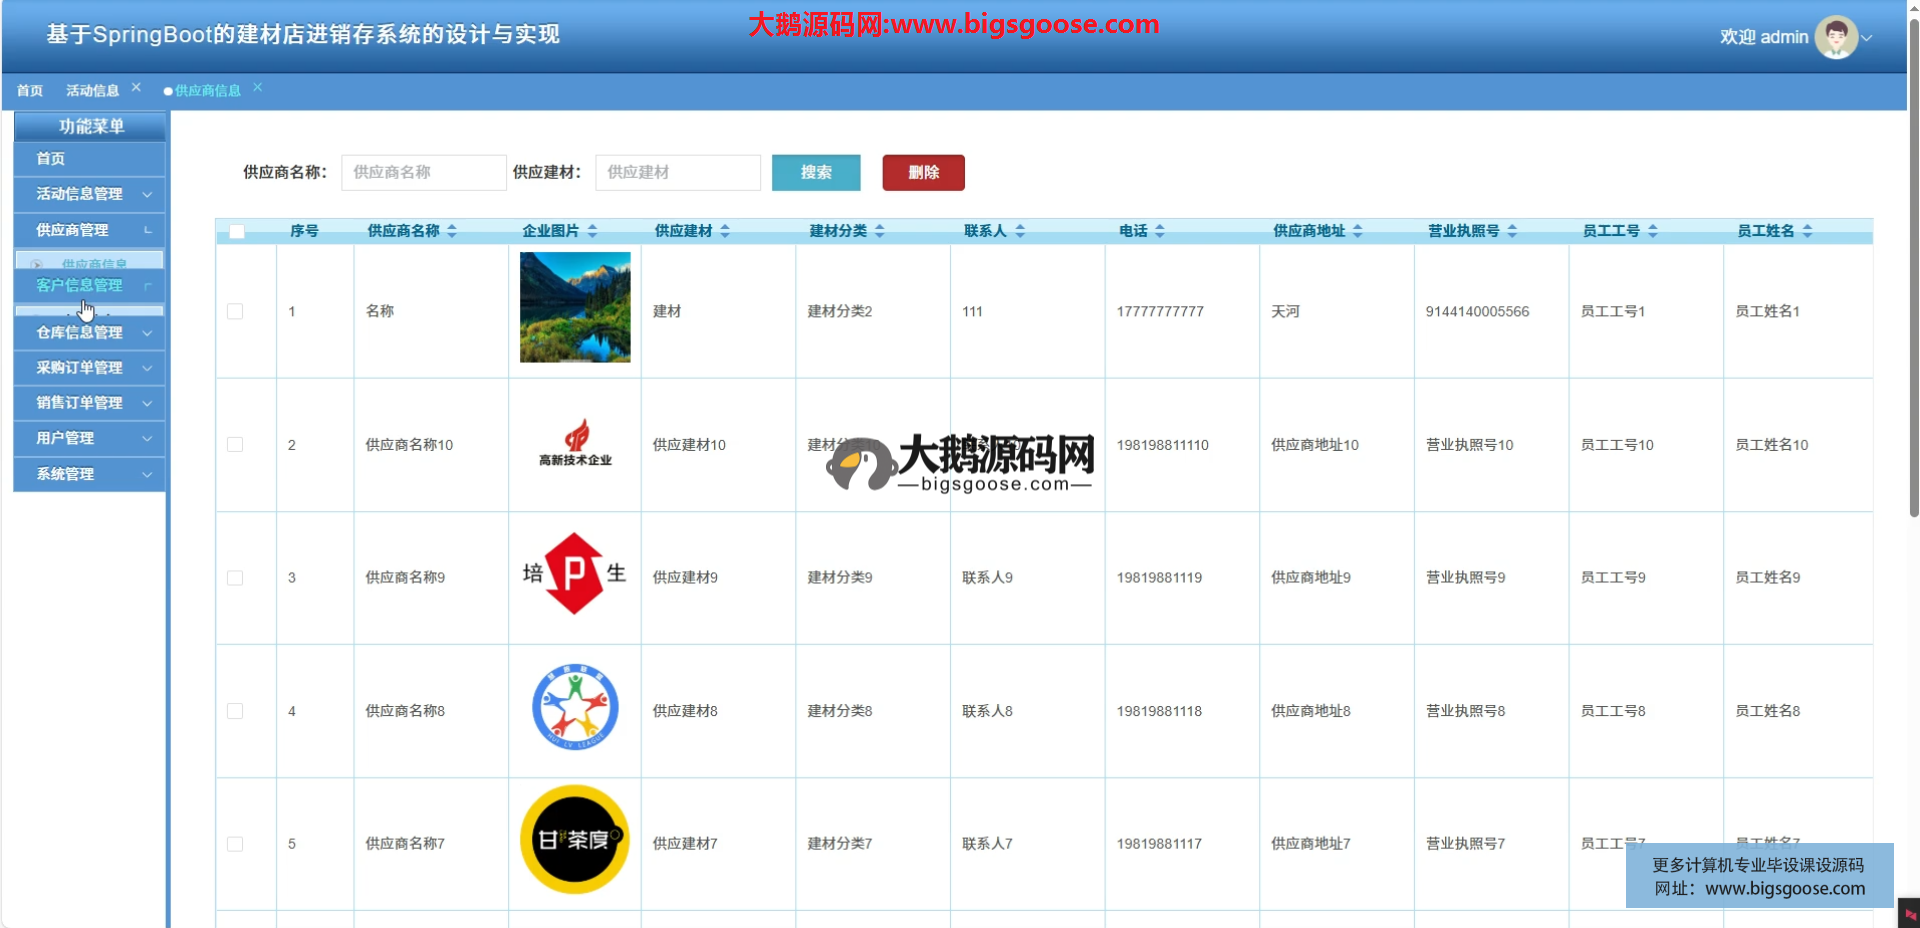Expand the 活动信息管理 menu
Image resolution: width=1920 pixels, height=928 pixels.
(x=90, y=194)
